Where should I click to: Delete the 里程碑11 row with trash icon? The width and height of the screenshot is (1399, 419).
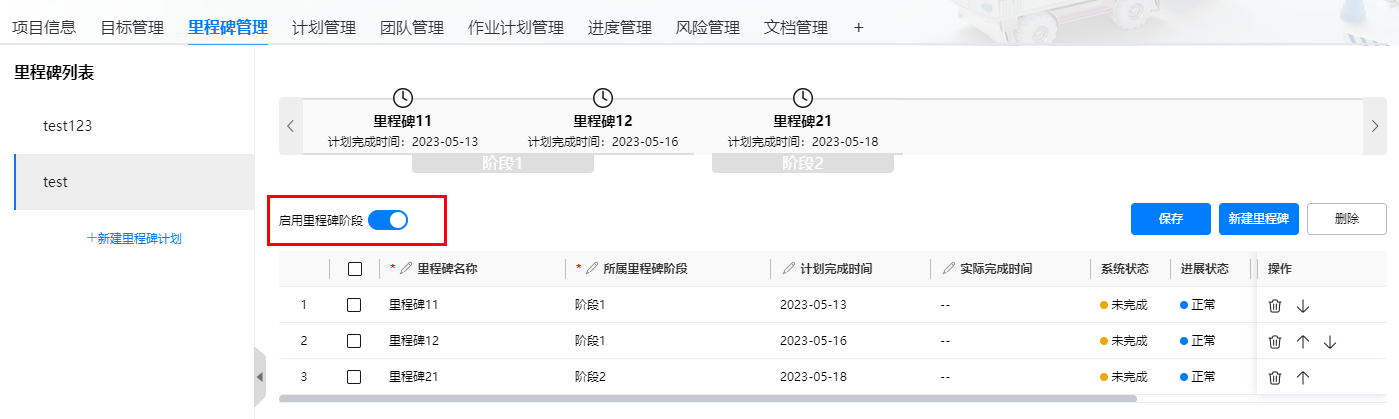tap(1275, 306)
